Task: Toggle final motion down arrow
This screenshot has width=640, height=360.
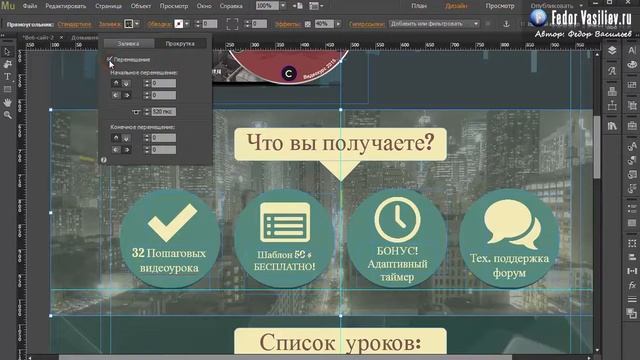Action: coord(126,138)
